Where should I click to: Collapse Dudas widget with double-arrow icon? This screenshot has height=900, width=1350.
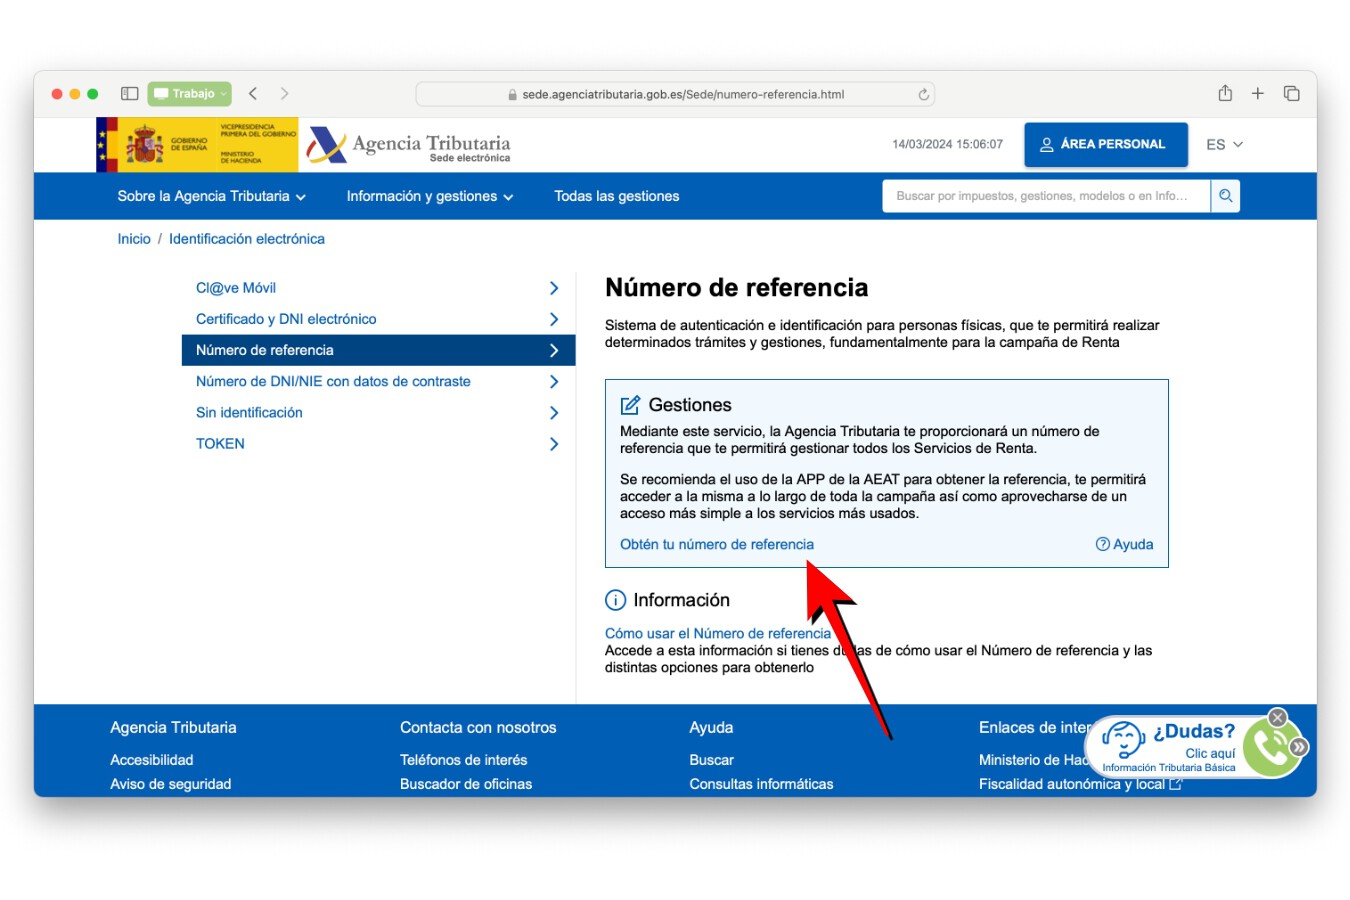(1298, 747)
